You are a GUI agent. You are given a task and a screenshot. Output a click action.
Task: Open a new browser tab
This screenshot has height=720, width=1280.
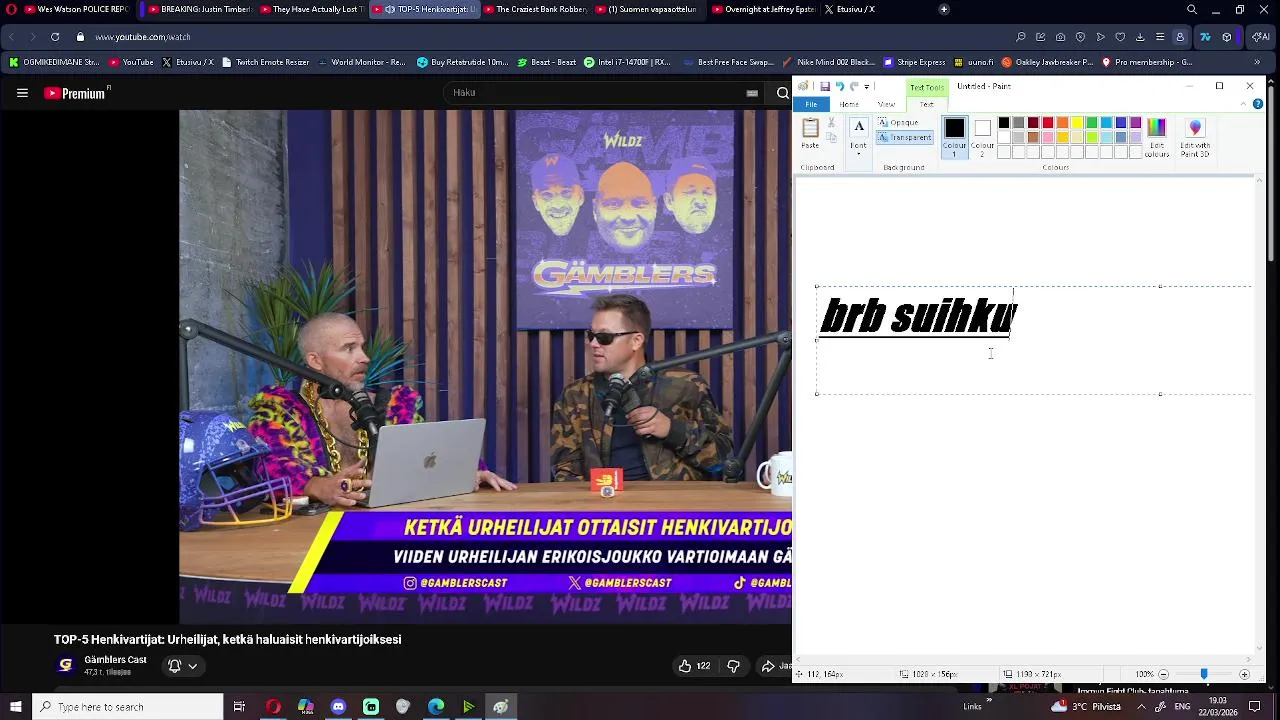943,9
